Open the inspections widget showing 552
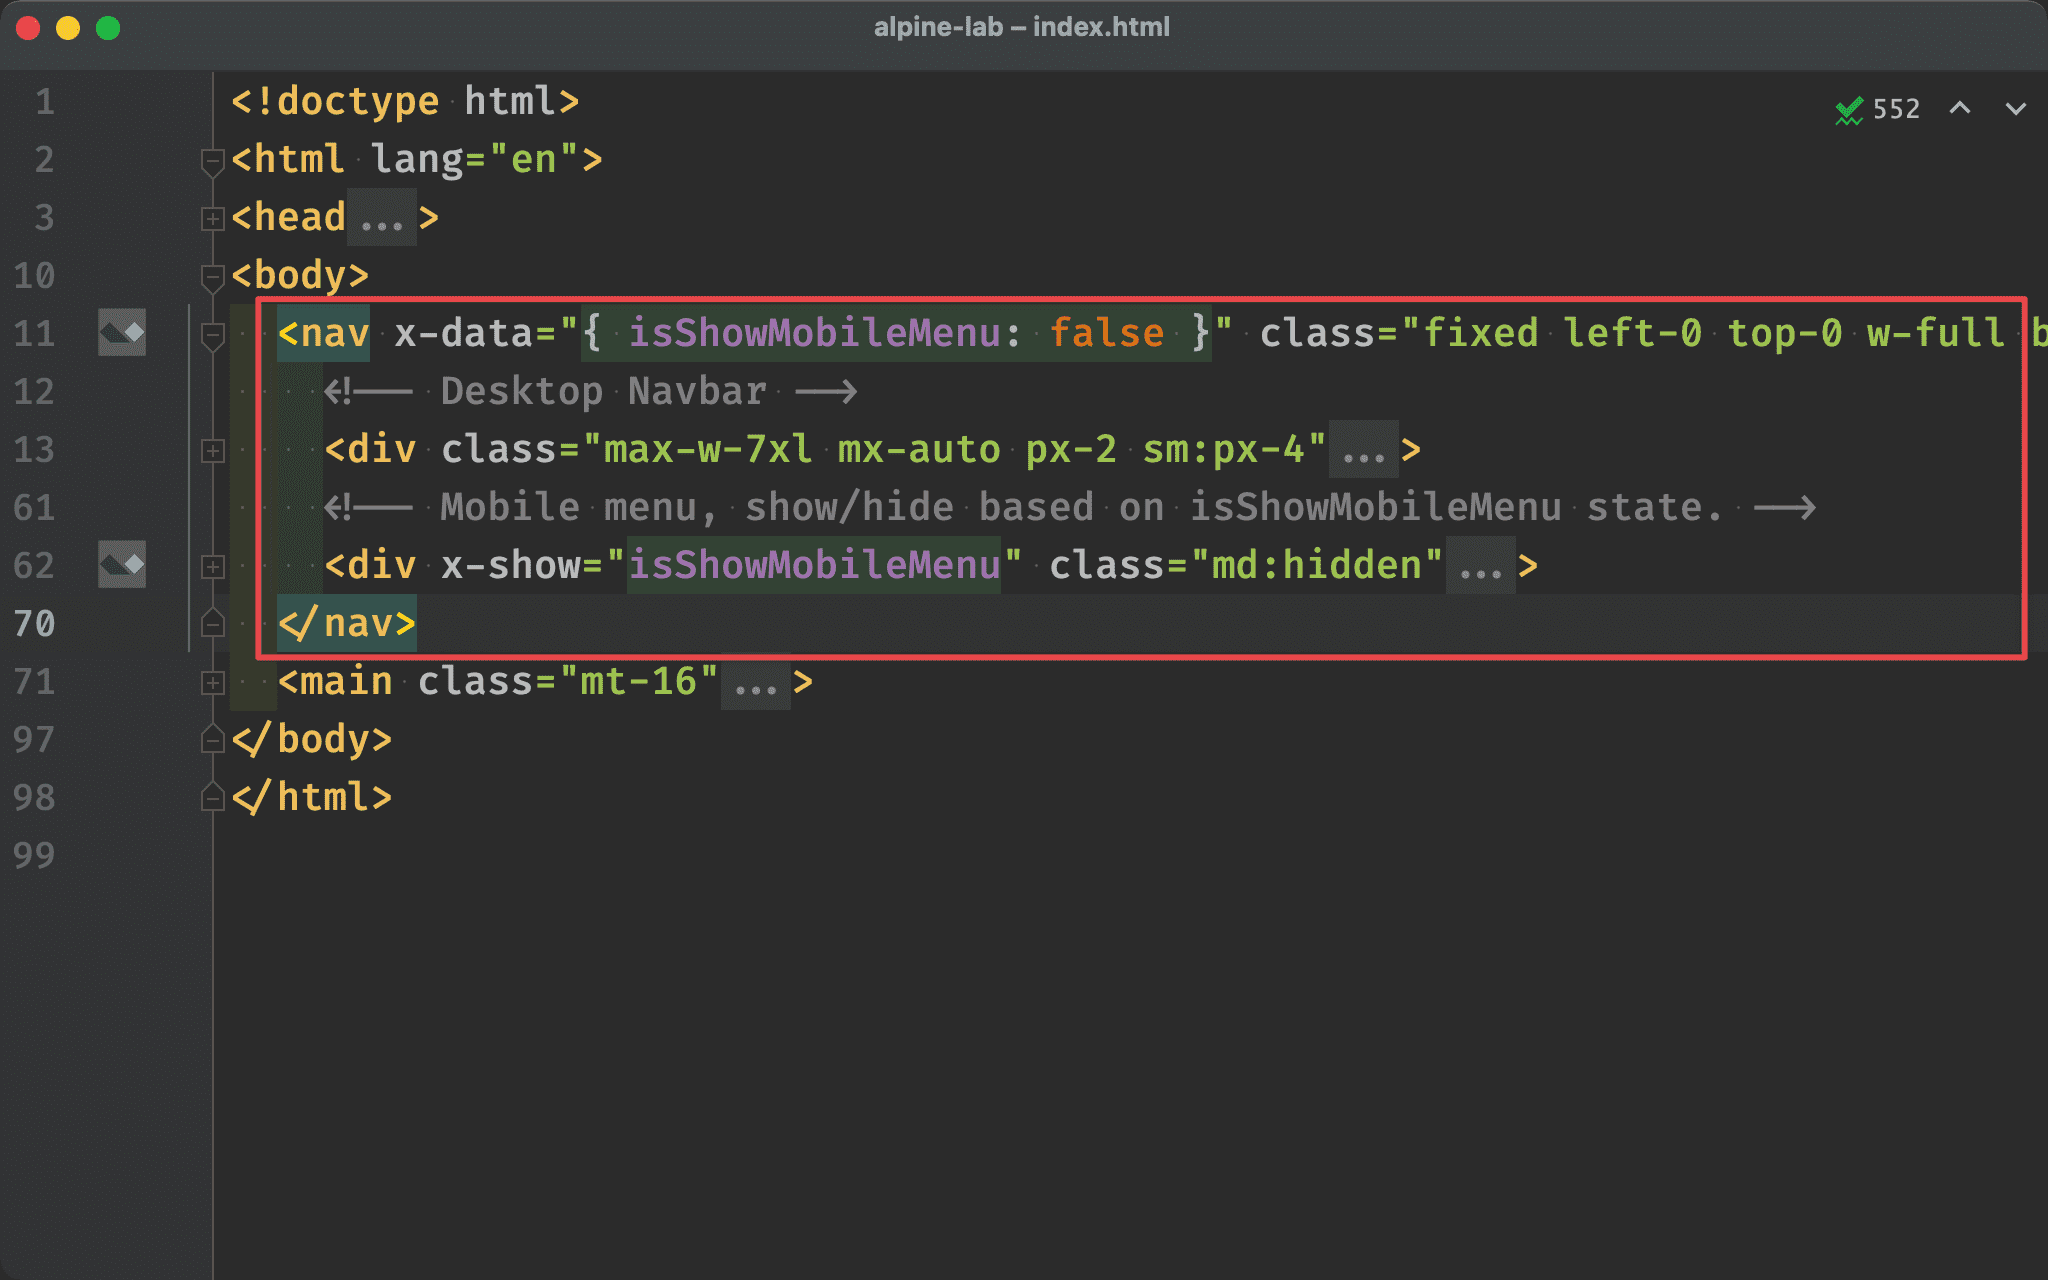 click(x=1877, y=109)
